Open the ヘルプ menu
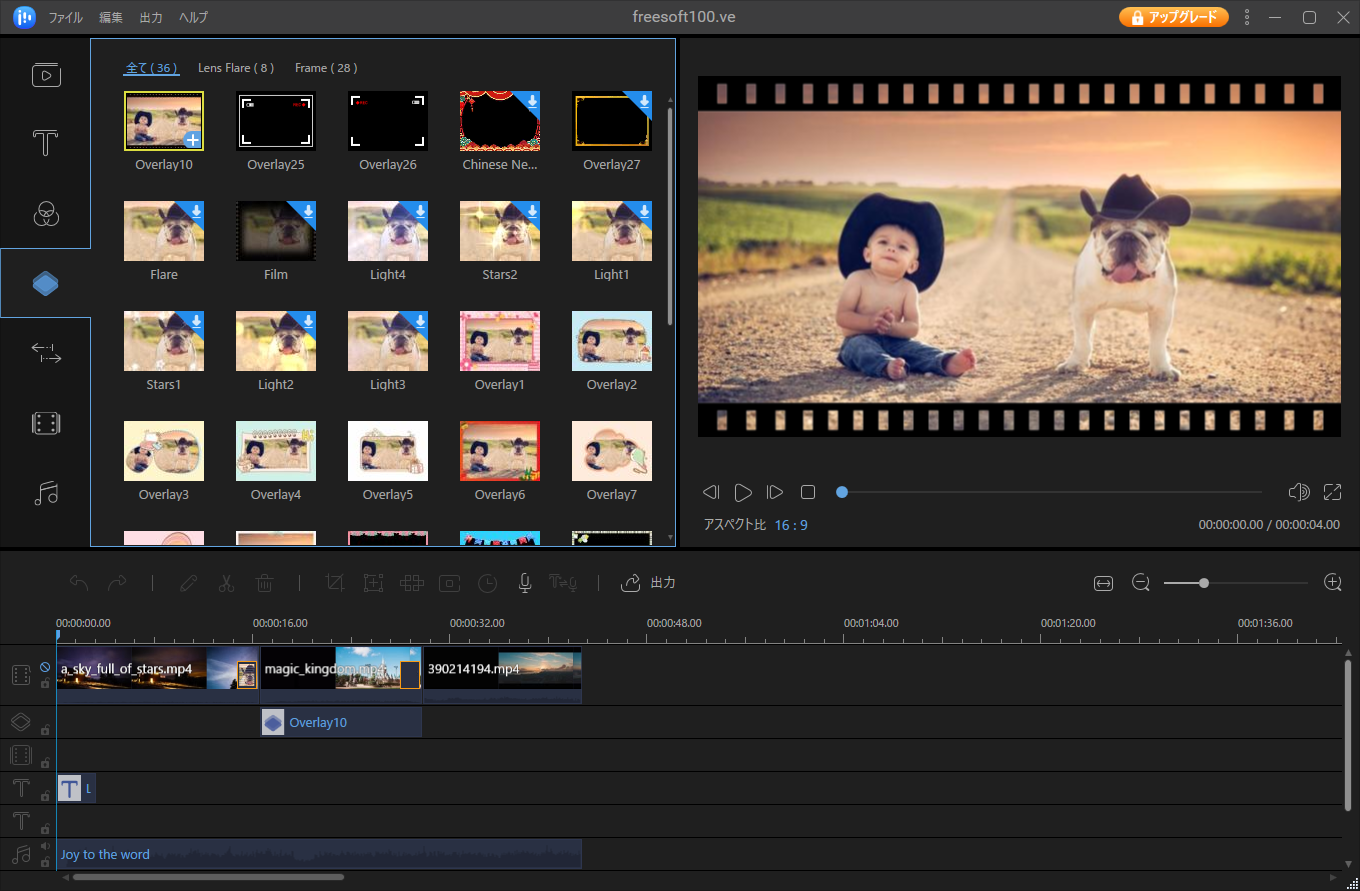Image resolution: width=1360 pixels, height=891 pixels. [x=193, y=18]
